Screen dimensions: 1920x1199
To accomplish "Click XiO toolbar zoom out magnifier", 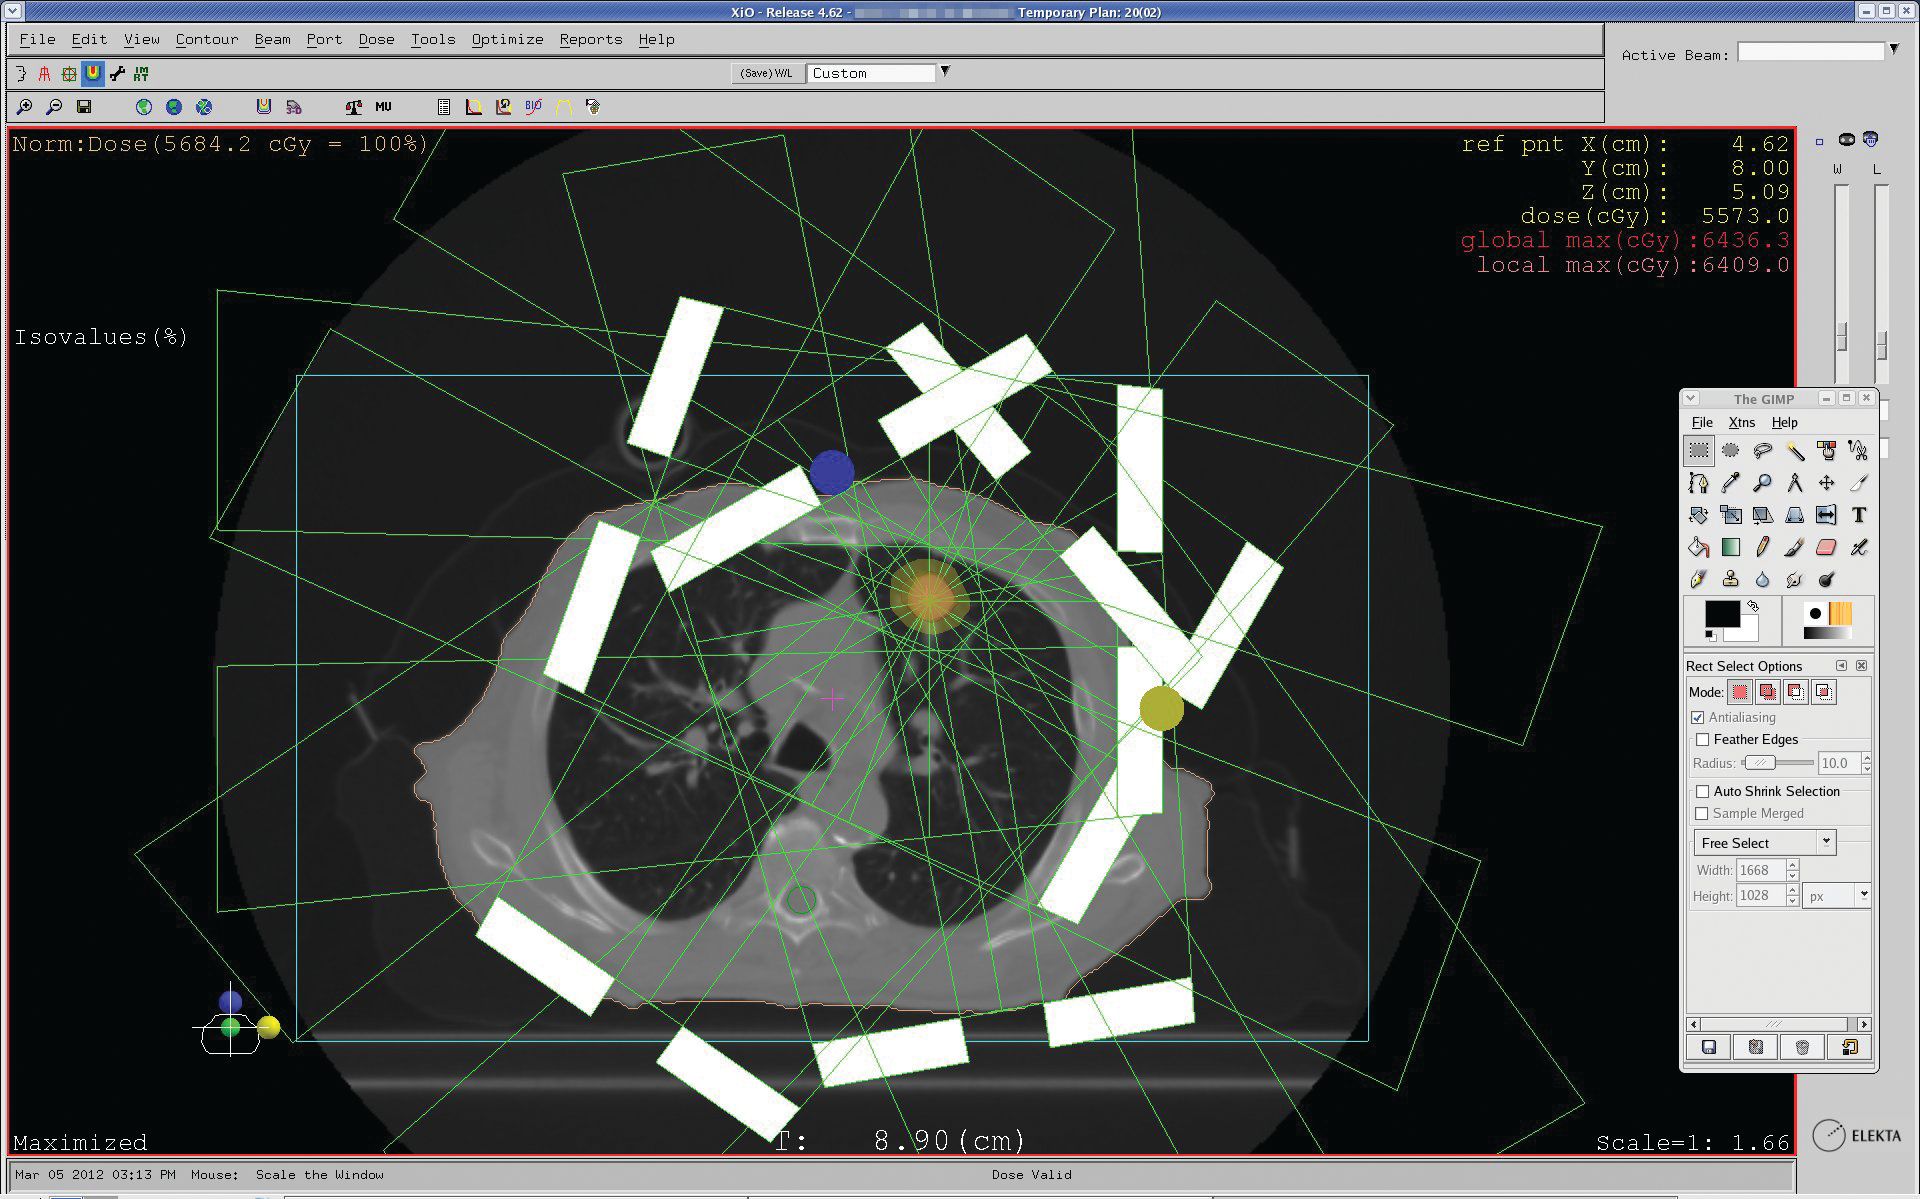I will pos(55,106).
